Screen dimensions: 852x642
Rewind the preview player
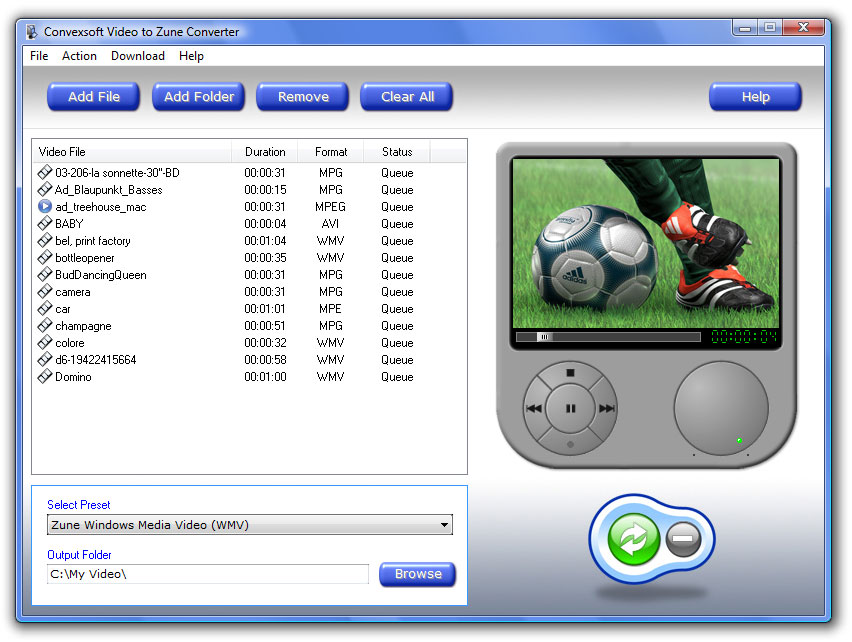tap(534, 408)
